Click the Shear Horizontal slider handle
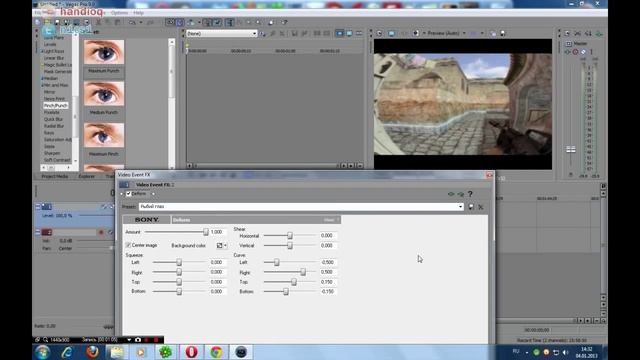Screen dimensions: 640x360 coord(290,236)
